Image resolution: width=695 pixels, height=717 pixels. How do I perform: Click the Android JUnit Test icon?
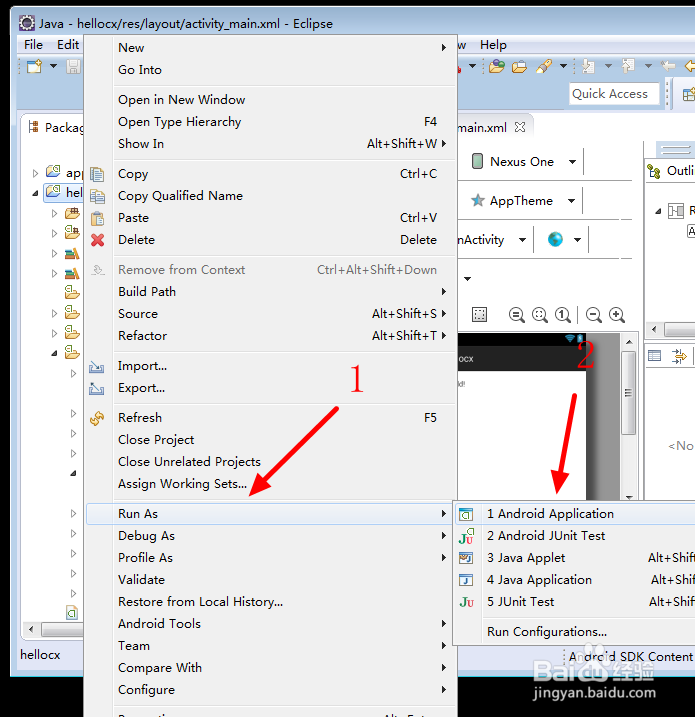pyautogui.click(x=466, y=536)
